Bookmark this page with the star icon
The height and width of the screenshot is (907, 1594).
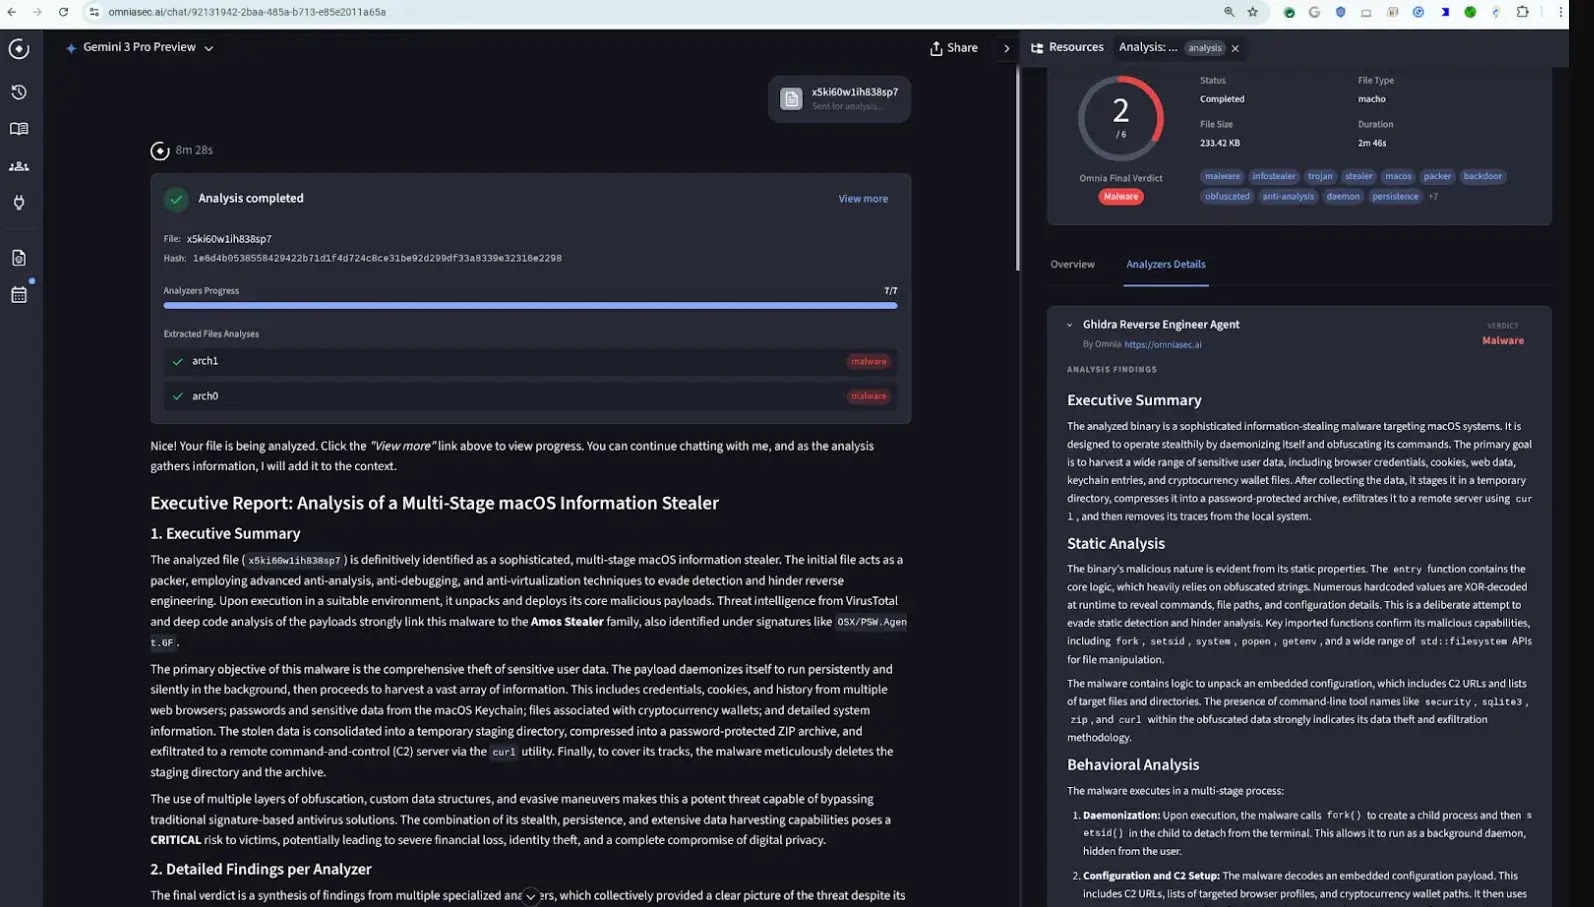click(1253, 12)
